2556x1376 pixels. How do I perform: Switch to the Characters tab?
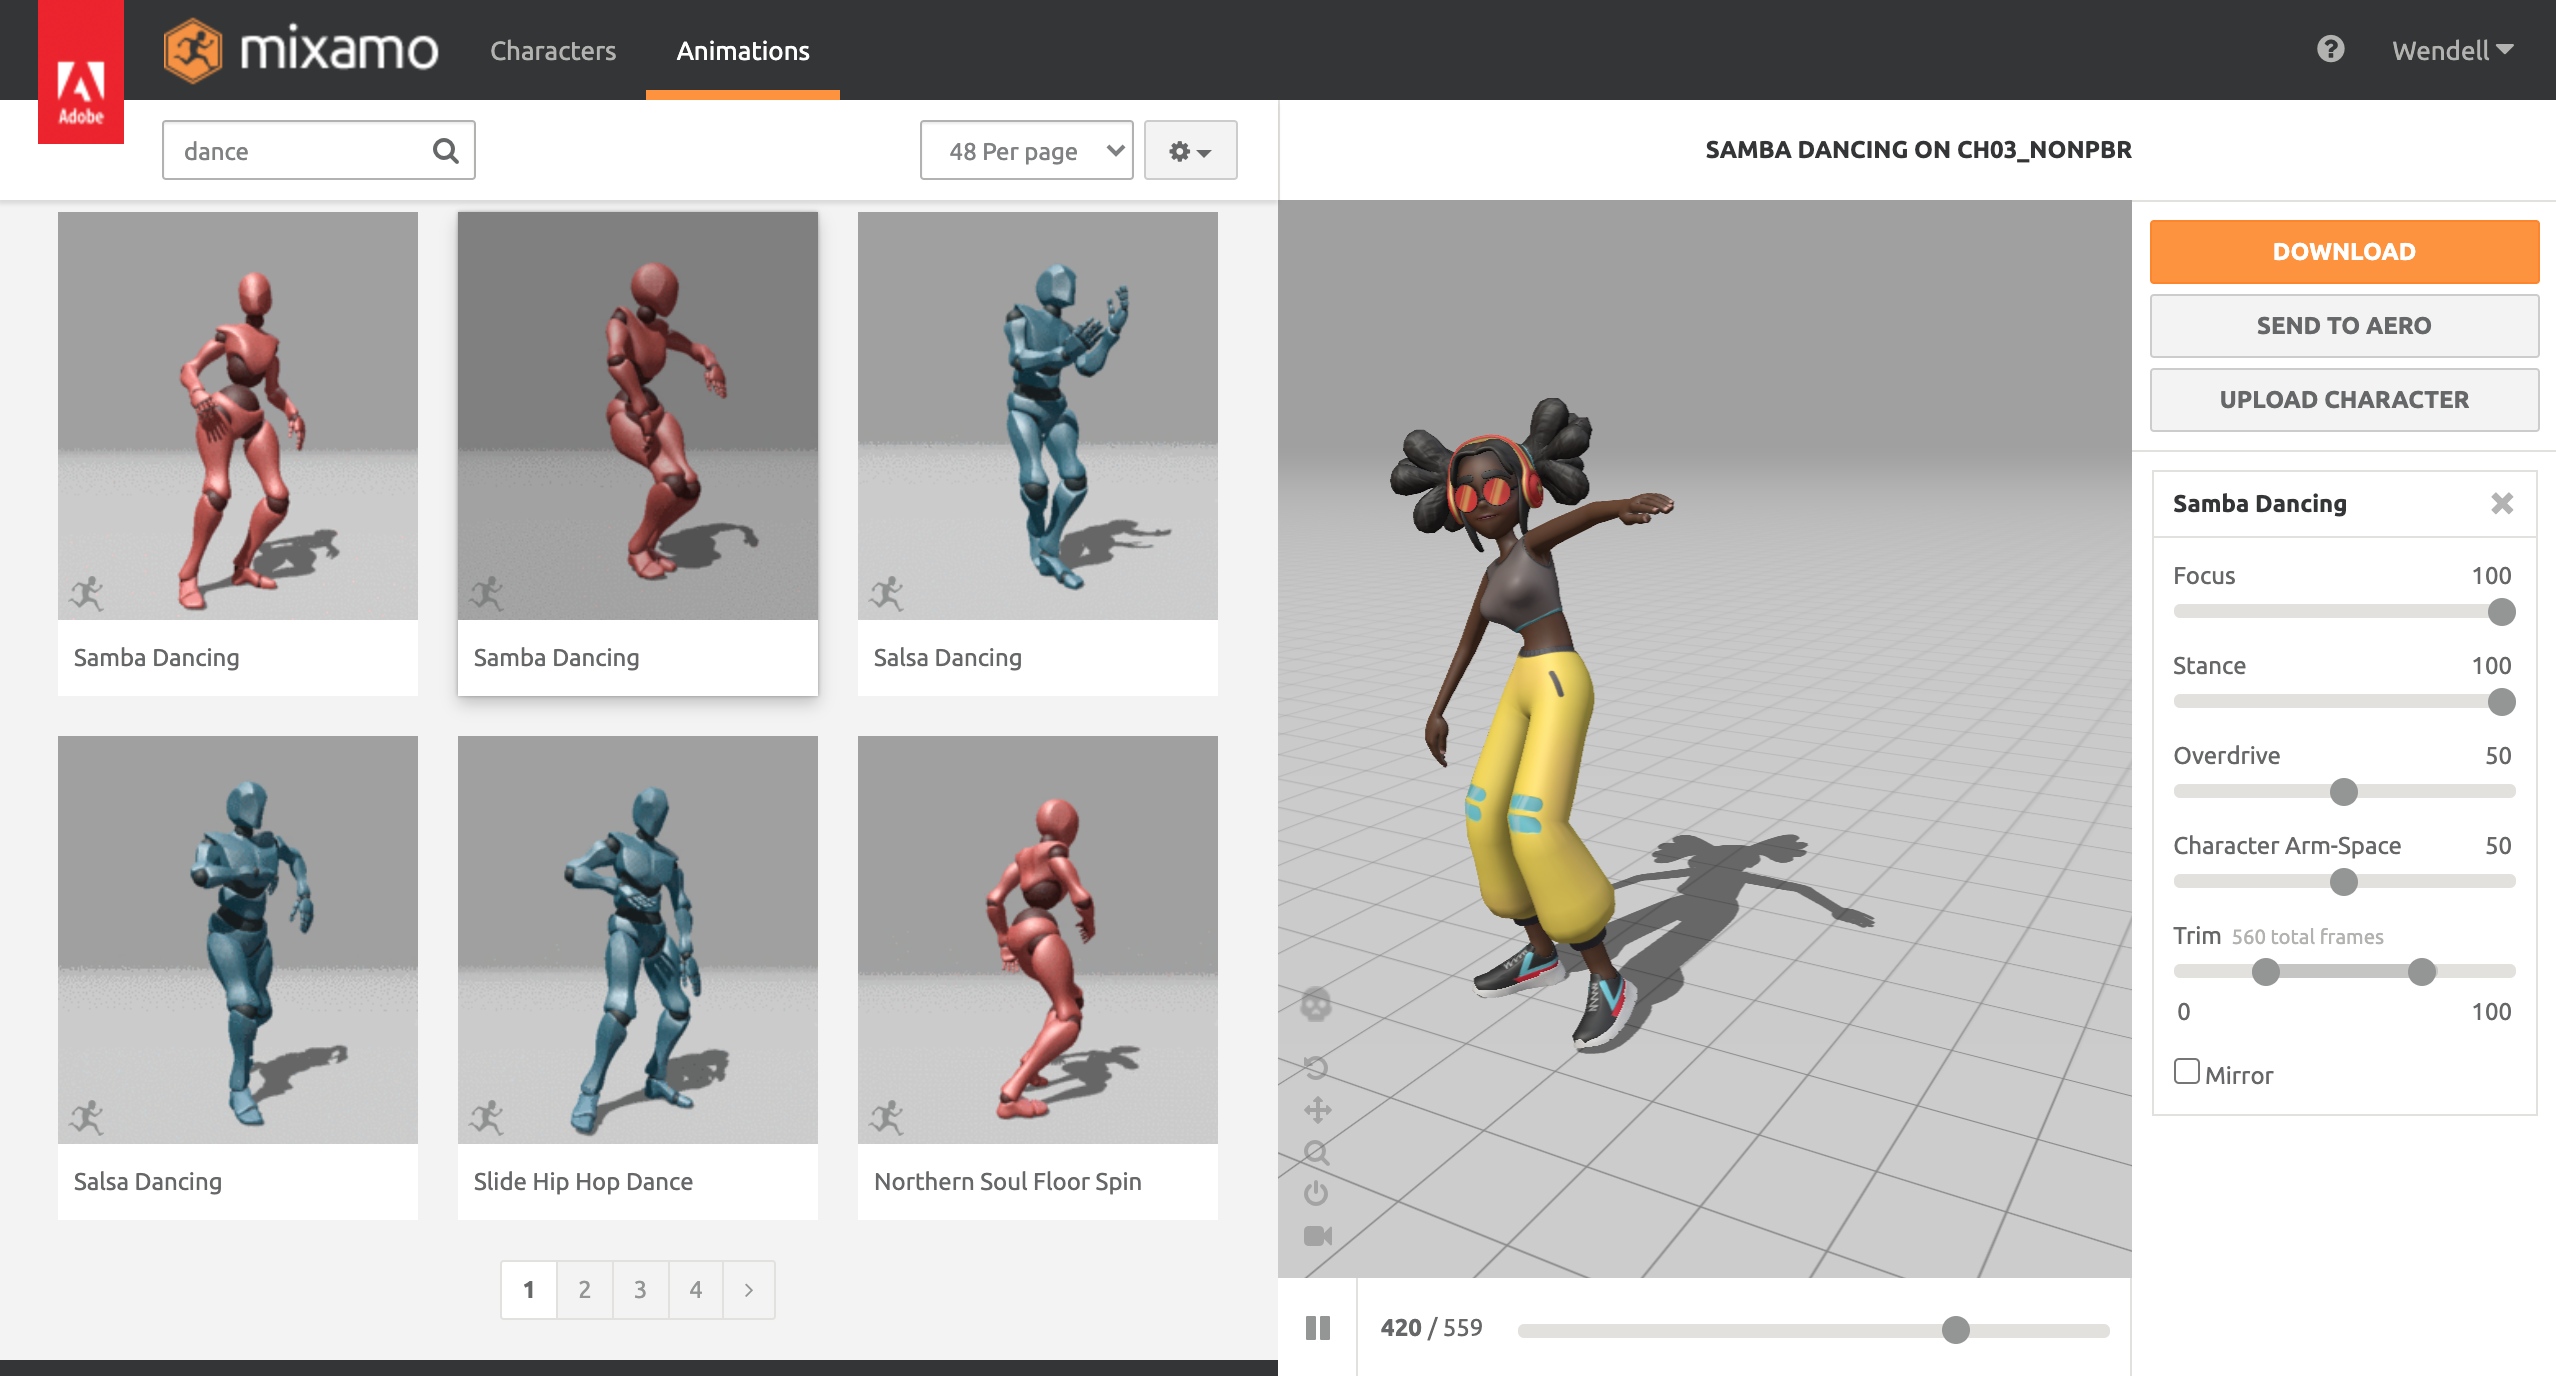(553, 51)
